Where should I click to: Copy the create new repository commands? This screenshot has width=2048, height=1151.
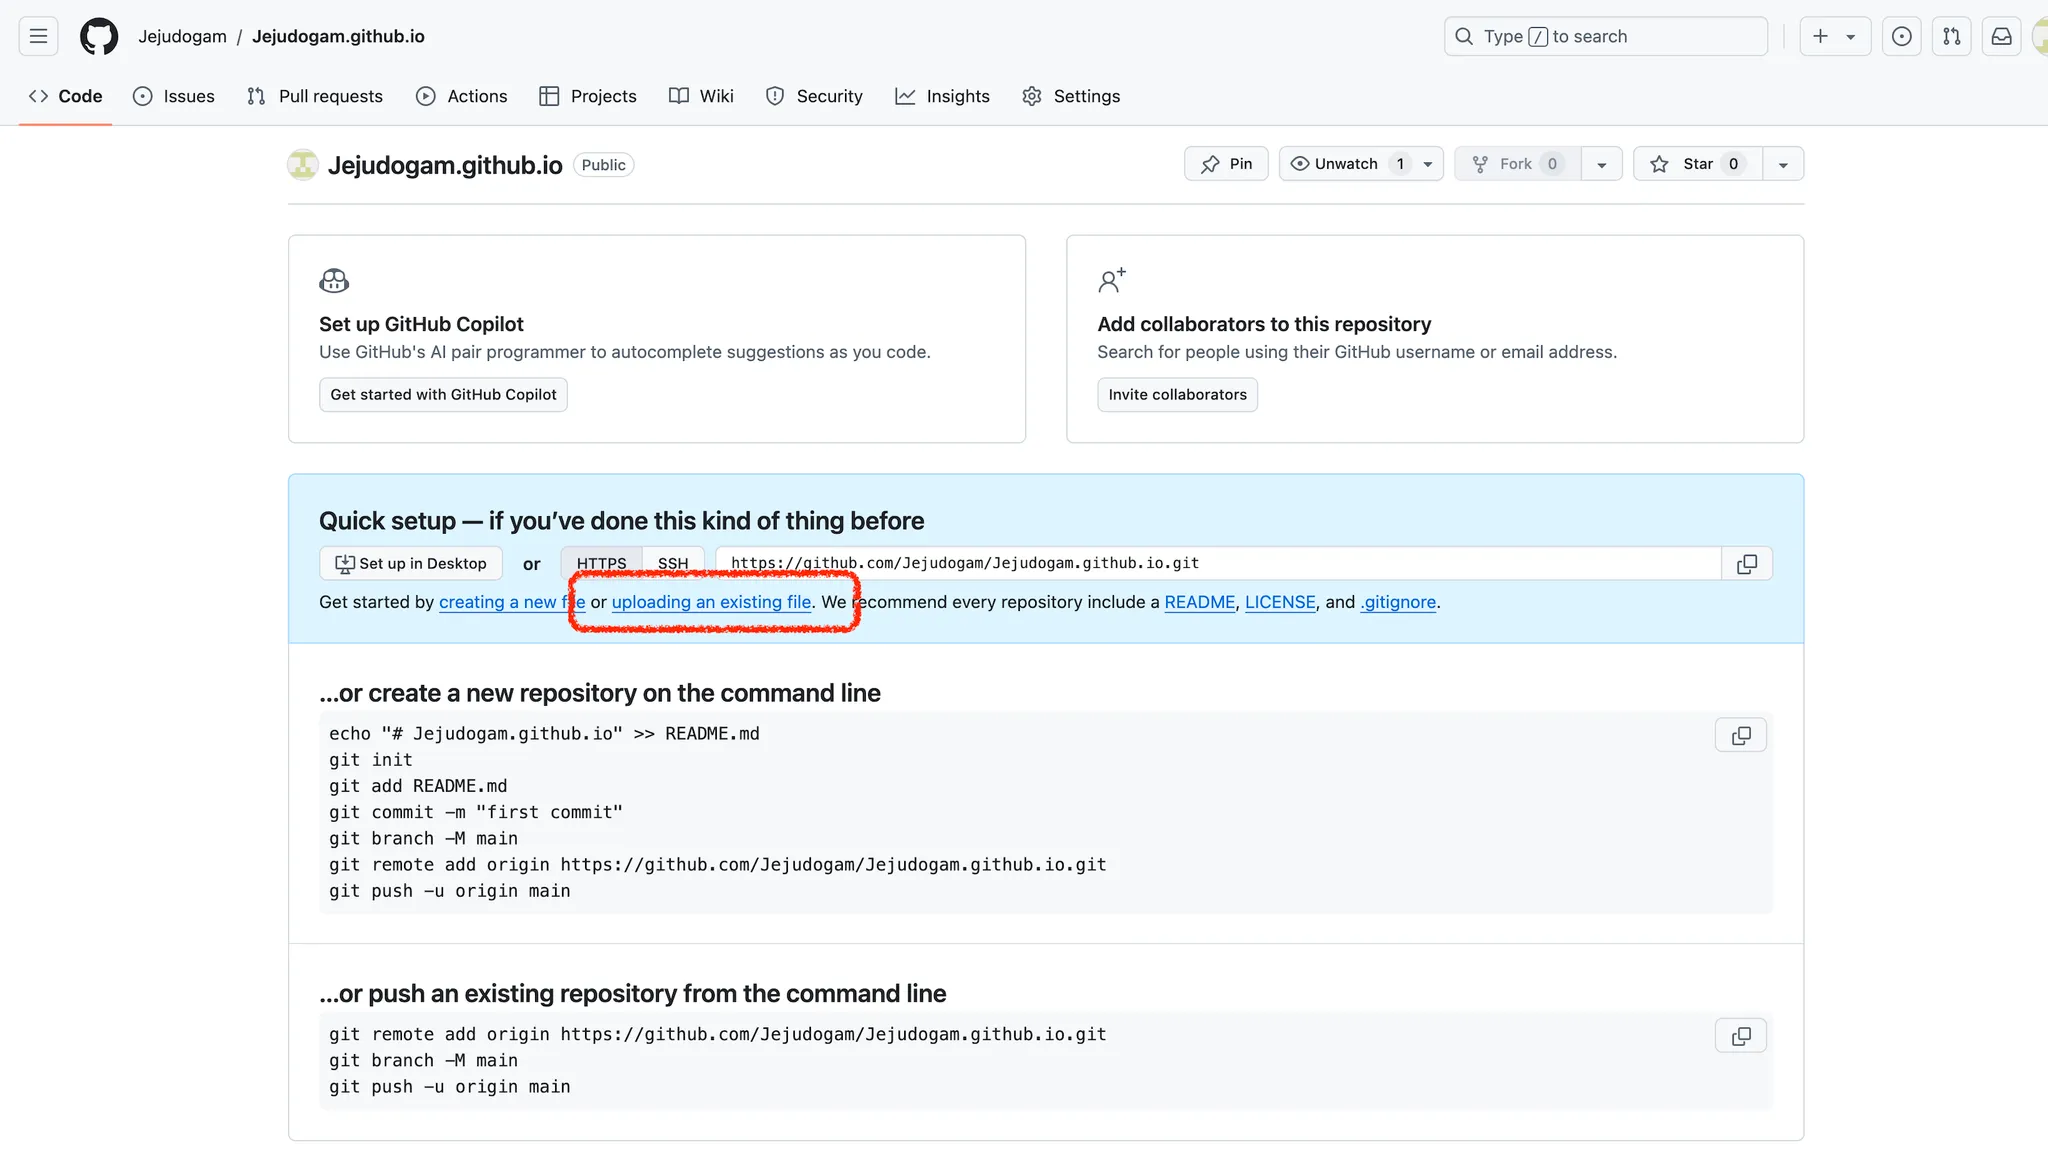pos(1740,735)
